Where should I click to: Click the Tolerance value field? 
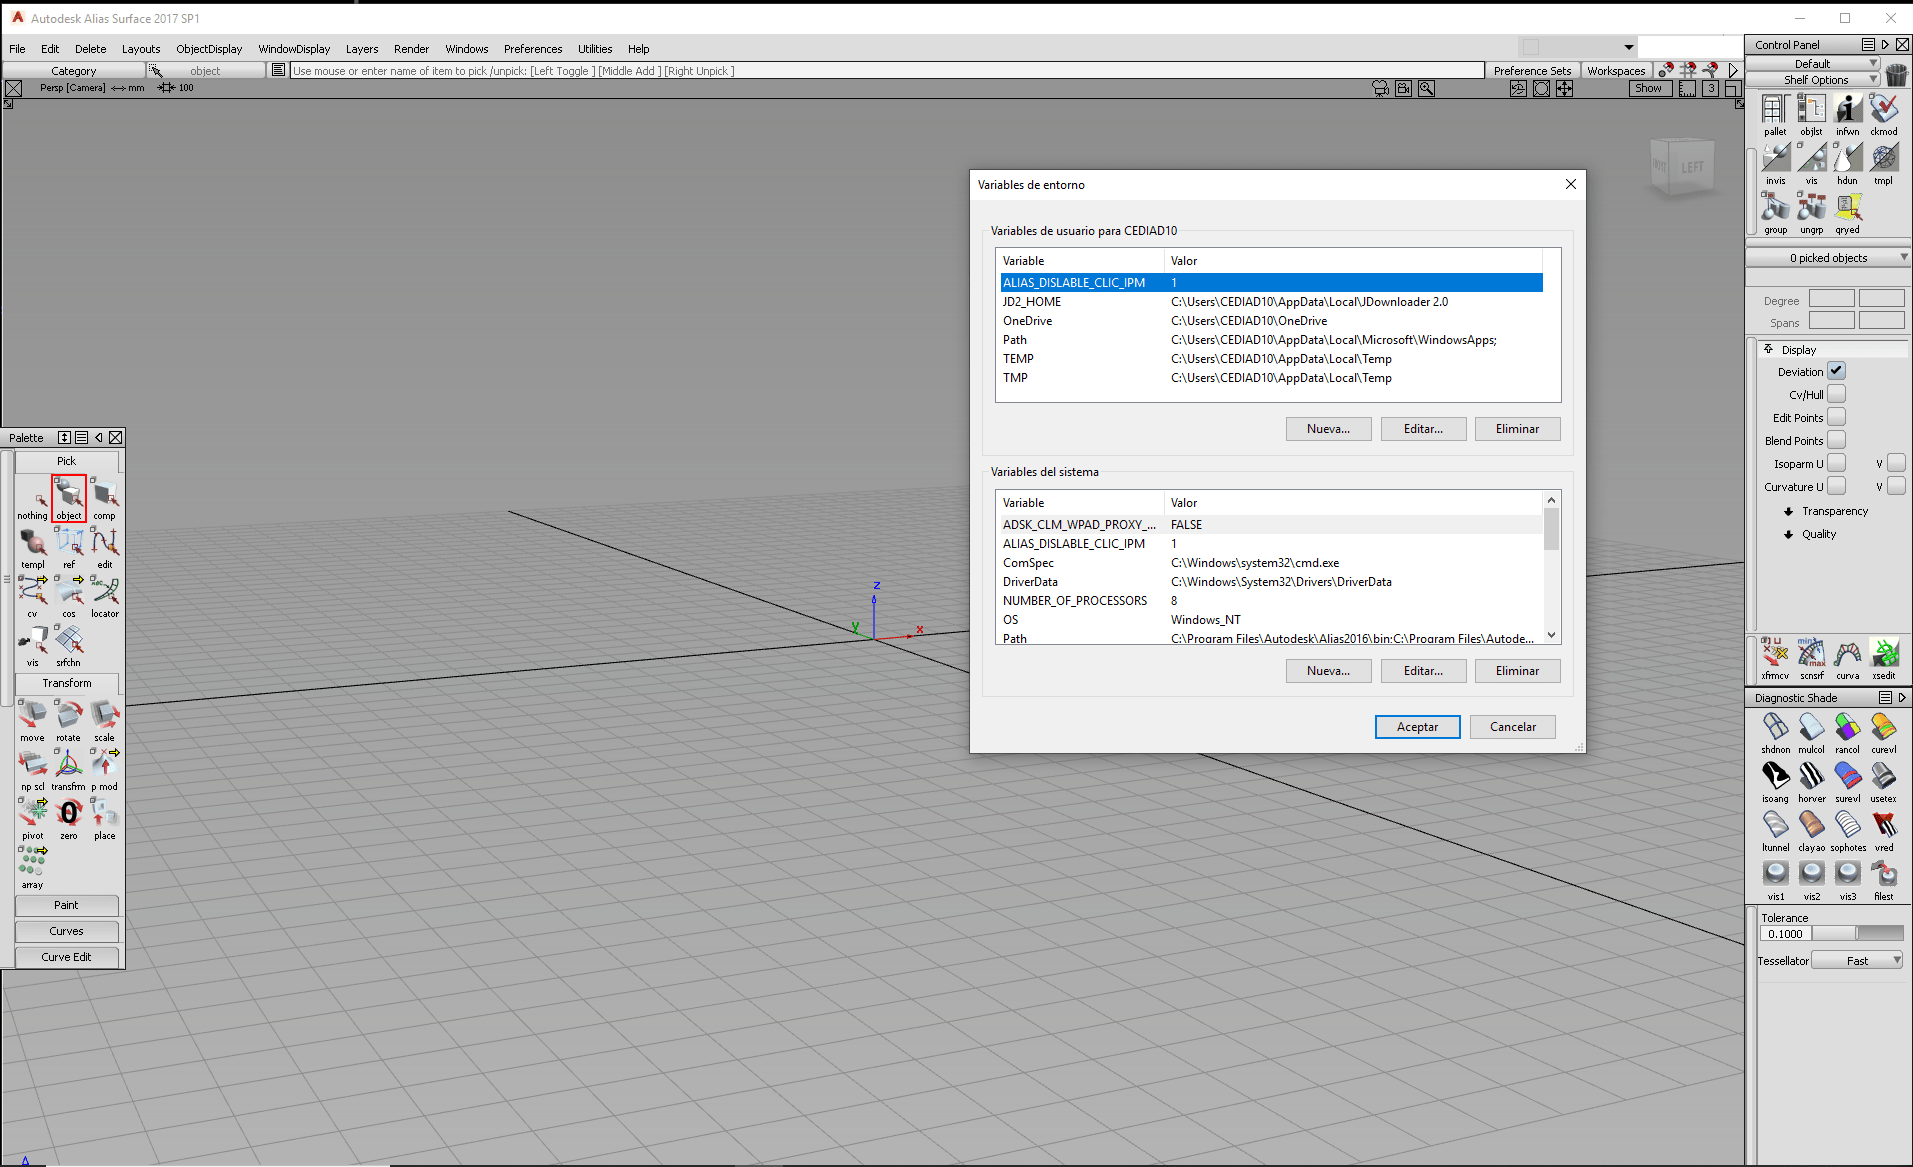tap(1785, 933)
